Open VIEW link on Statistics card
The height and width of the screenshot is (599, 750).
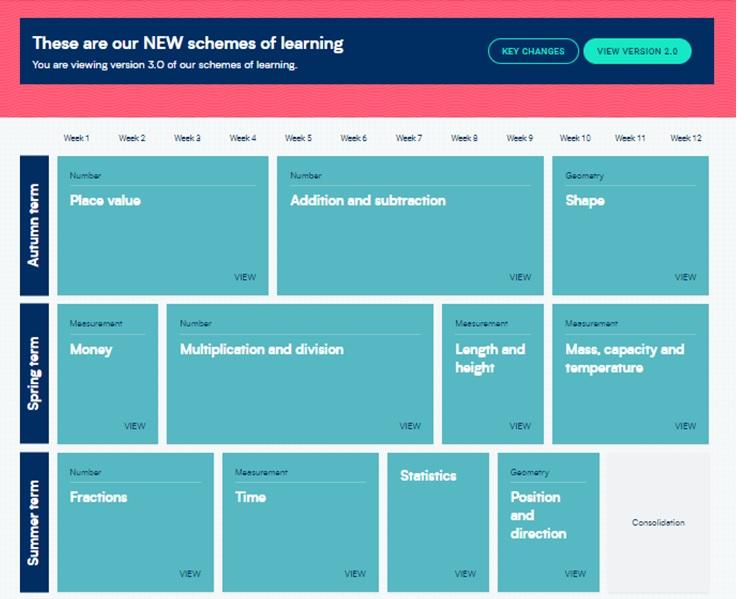pos(465,574)
